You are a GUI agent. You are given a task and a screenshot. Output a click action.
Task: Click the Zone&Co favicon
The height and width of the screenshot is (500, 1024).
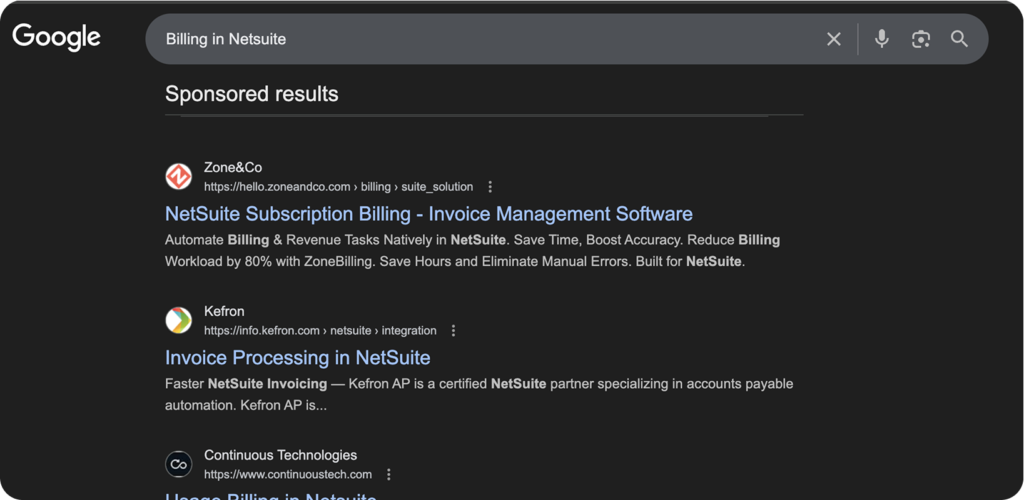pyautogui.click(x=178, y=177)
